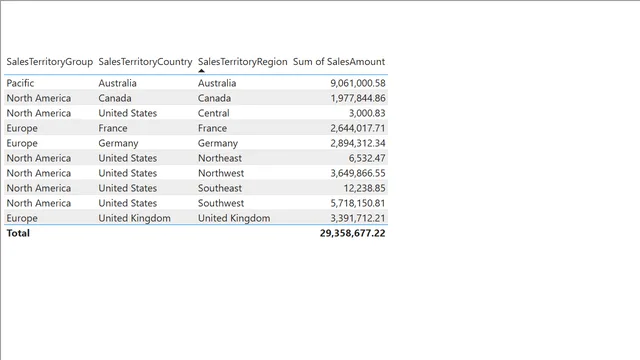
Task: Select the 1,977,844.86 sales amount
Action: (358, 98)
